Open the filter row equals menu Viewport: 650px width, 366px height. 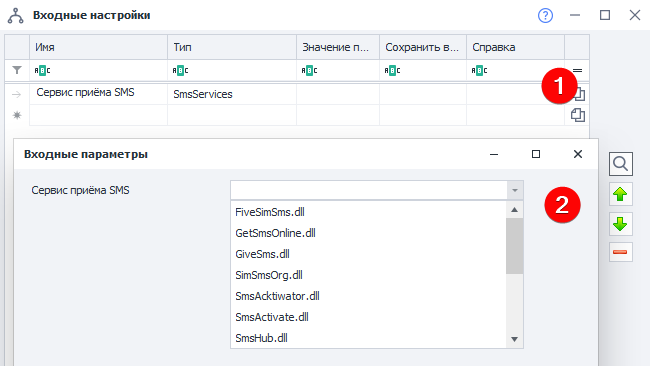(x=577, y=70)
